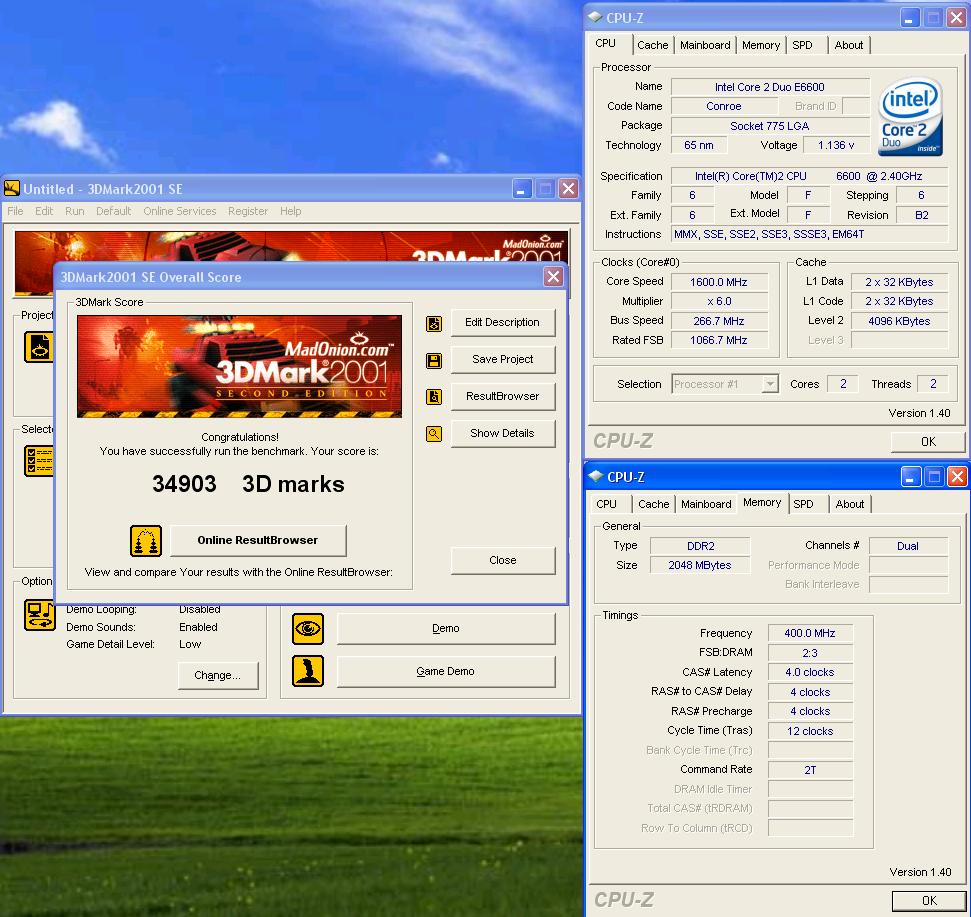Open the Edit menu in 3DMark2001

pos(43,211)
